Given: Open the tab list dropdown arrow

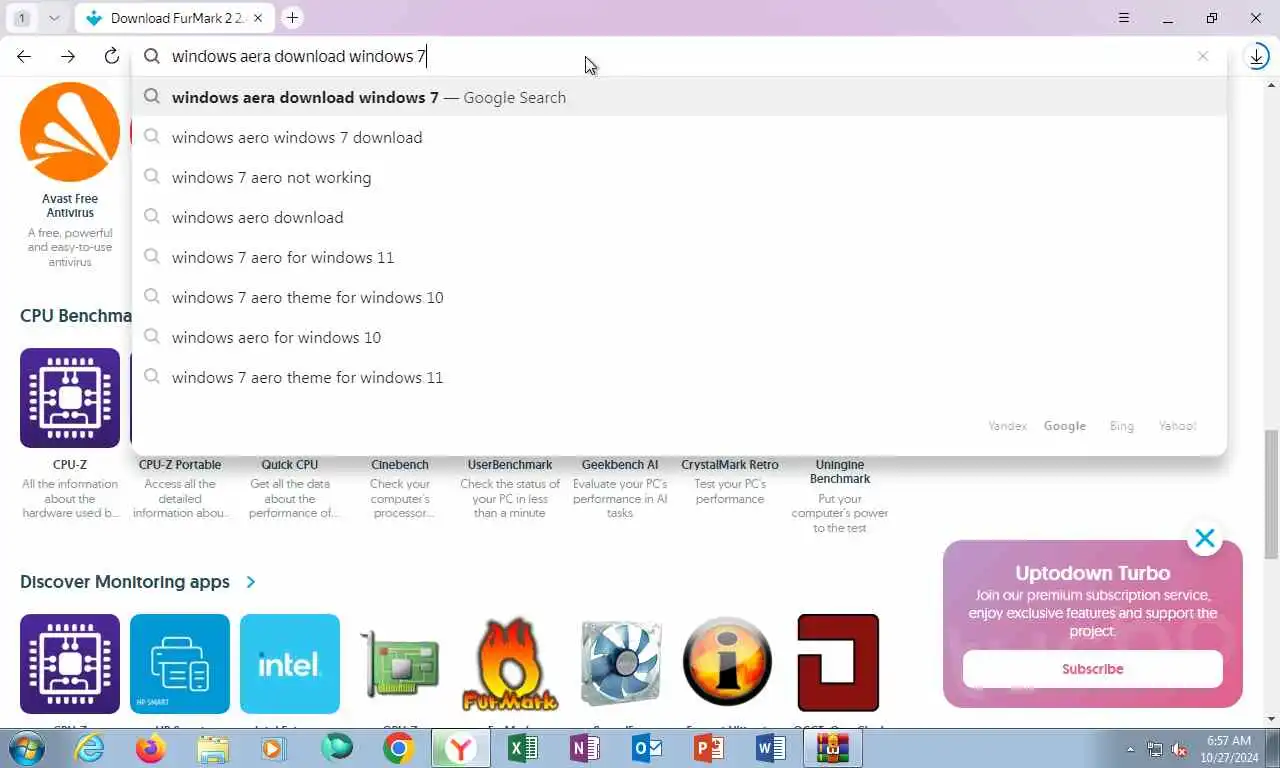Looking at the screenshot, I should [54, 18].
